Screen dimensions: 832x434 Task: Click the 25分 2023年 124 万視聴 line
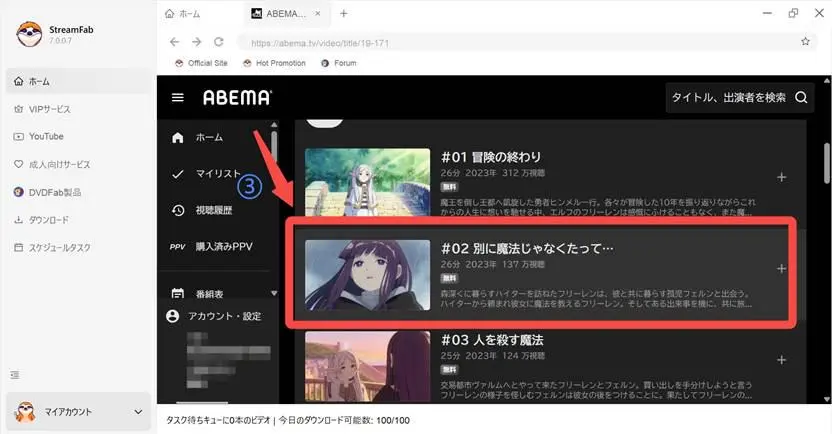(x=492, y=355)
